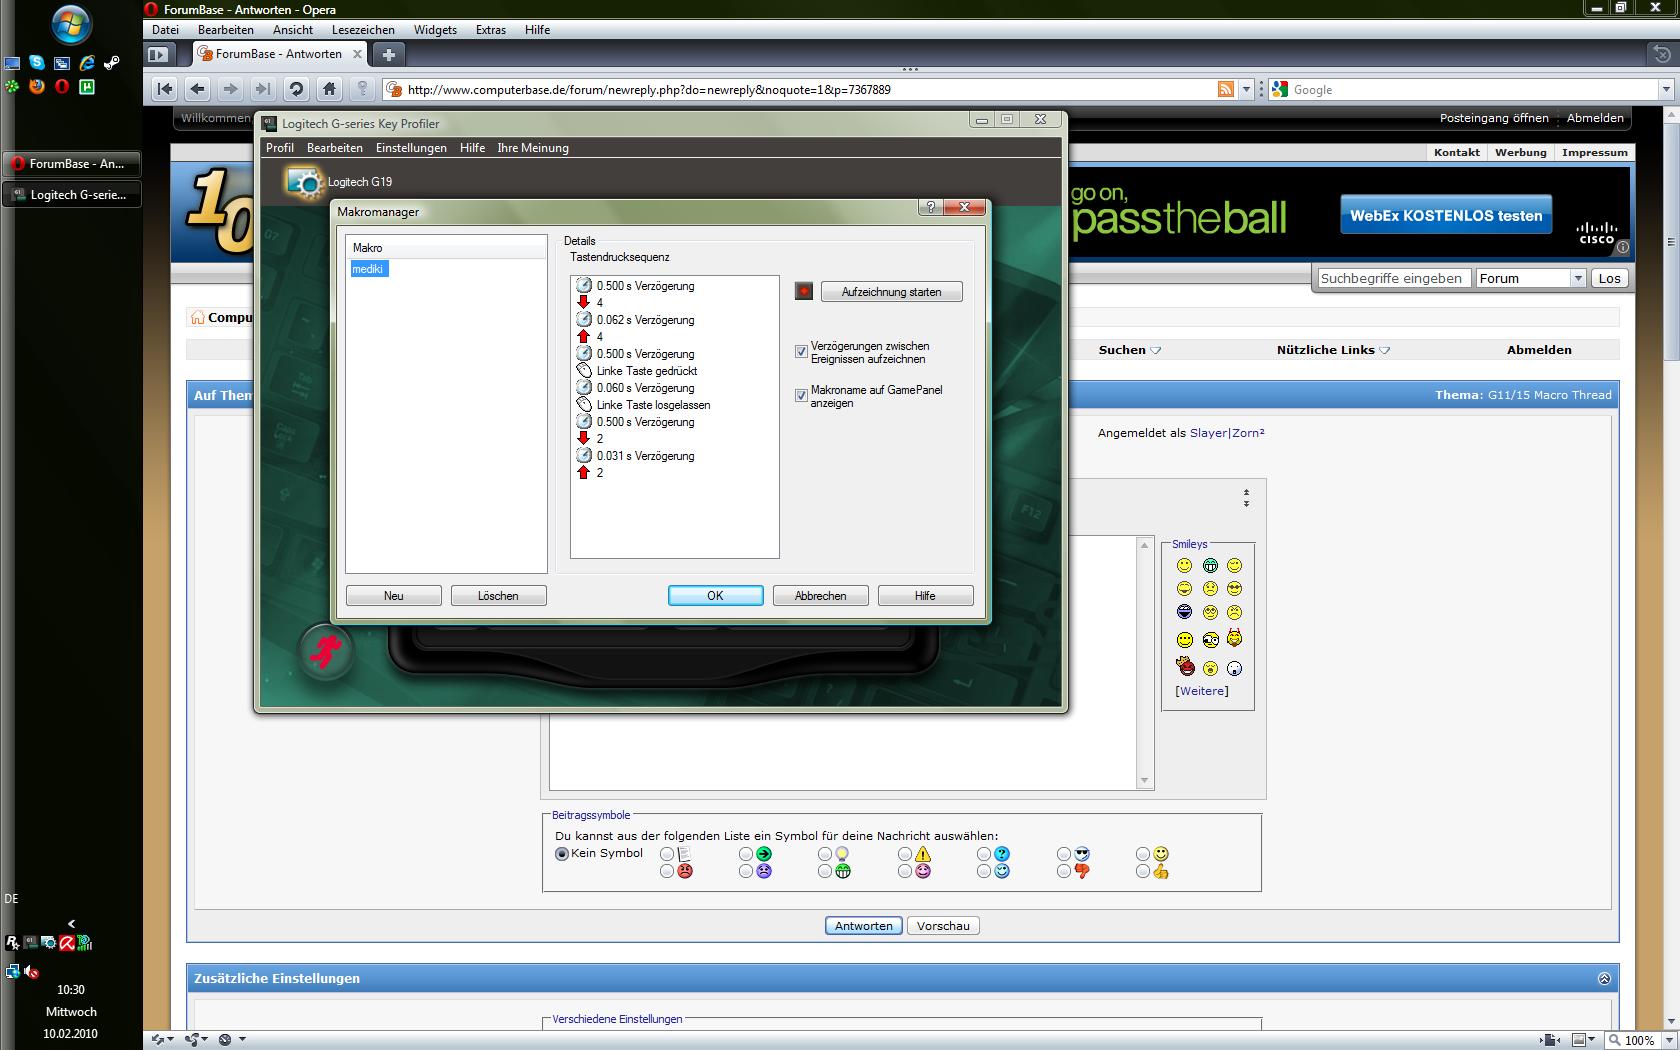Collapse Zusätzliche Einstellungen section
1680x1050 pixels.
pyautogui.click(x=1604, y=979)
